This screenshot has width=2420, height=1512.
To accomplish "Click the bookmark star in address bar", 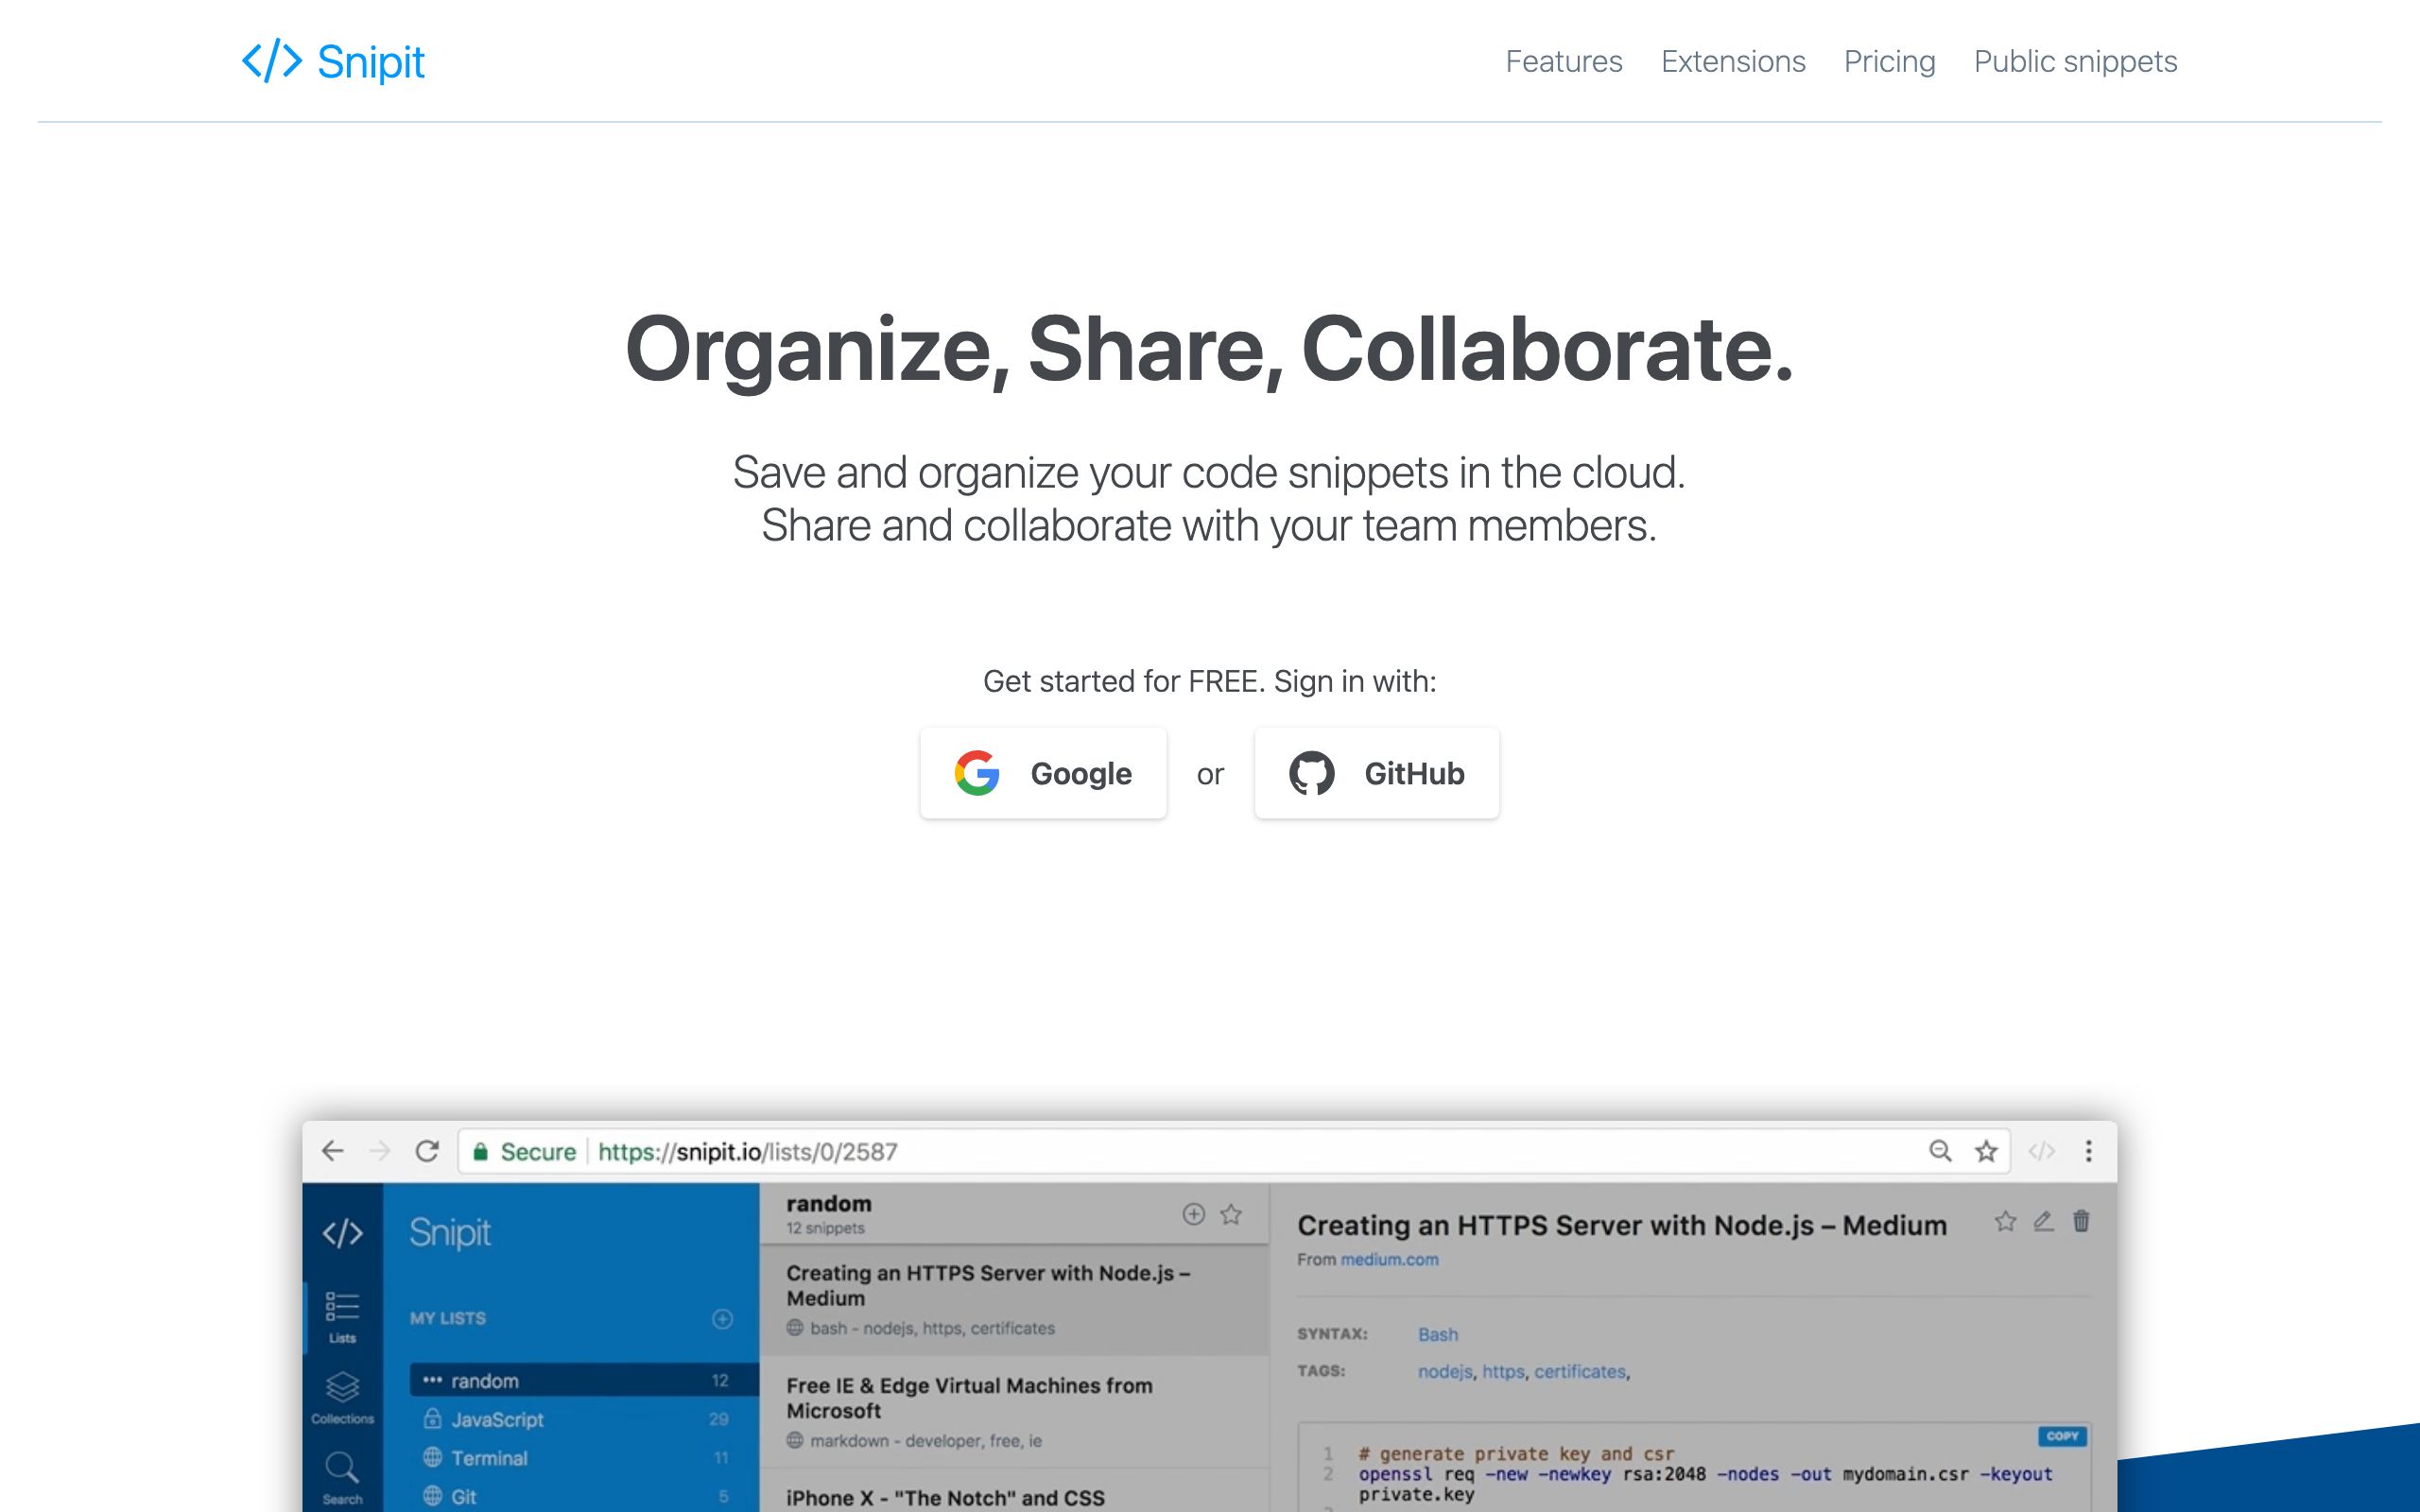I will (x=1986, y=1151).
